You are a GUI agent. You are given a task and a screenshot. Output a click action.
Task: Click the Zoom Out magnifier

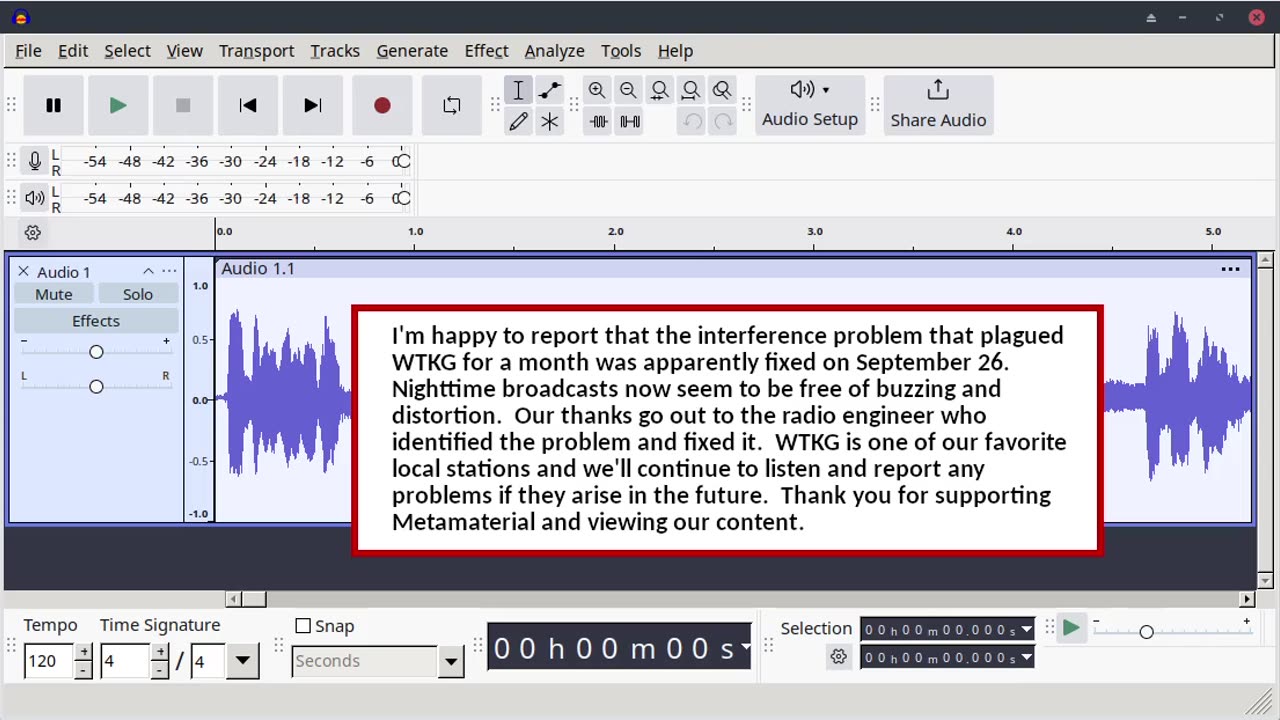pos(628,90)
